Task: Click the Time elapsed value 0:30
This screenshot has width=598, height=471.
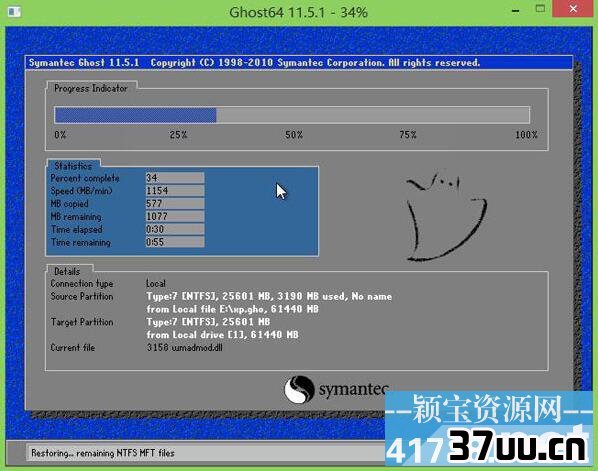Action: [175, 229]
